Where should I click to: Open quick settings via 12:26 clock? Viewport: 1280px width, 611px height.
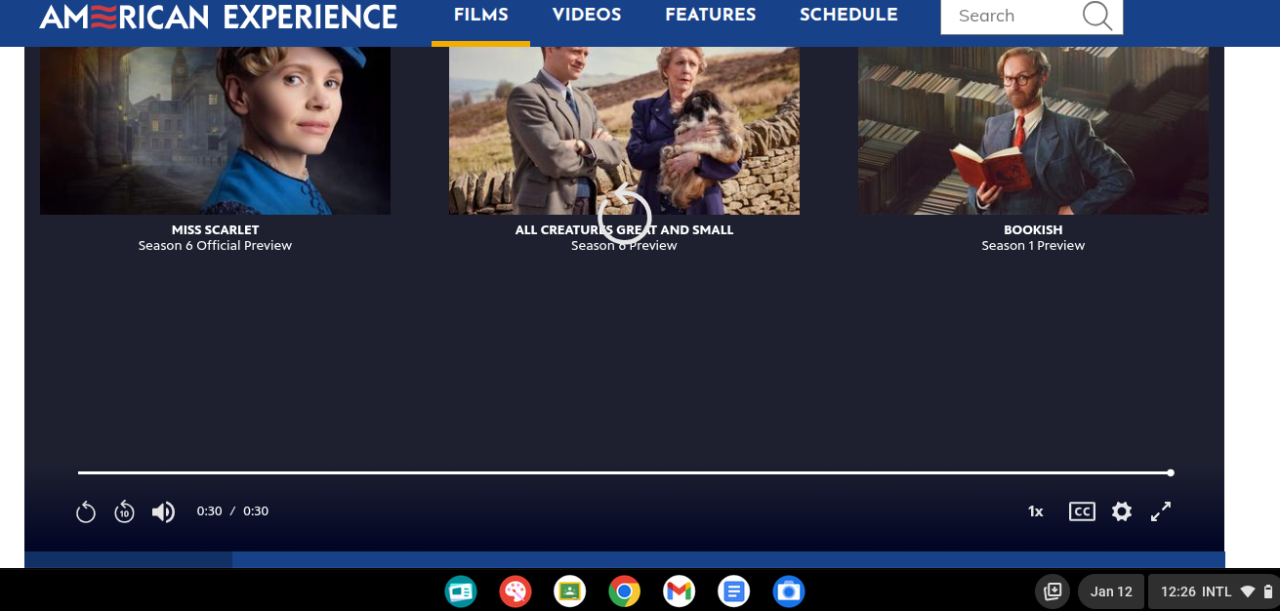click(1213, 592)
